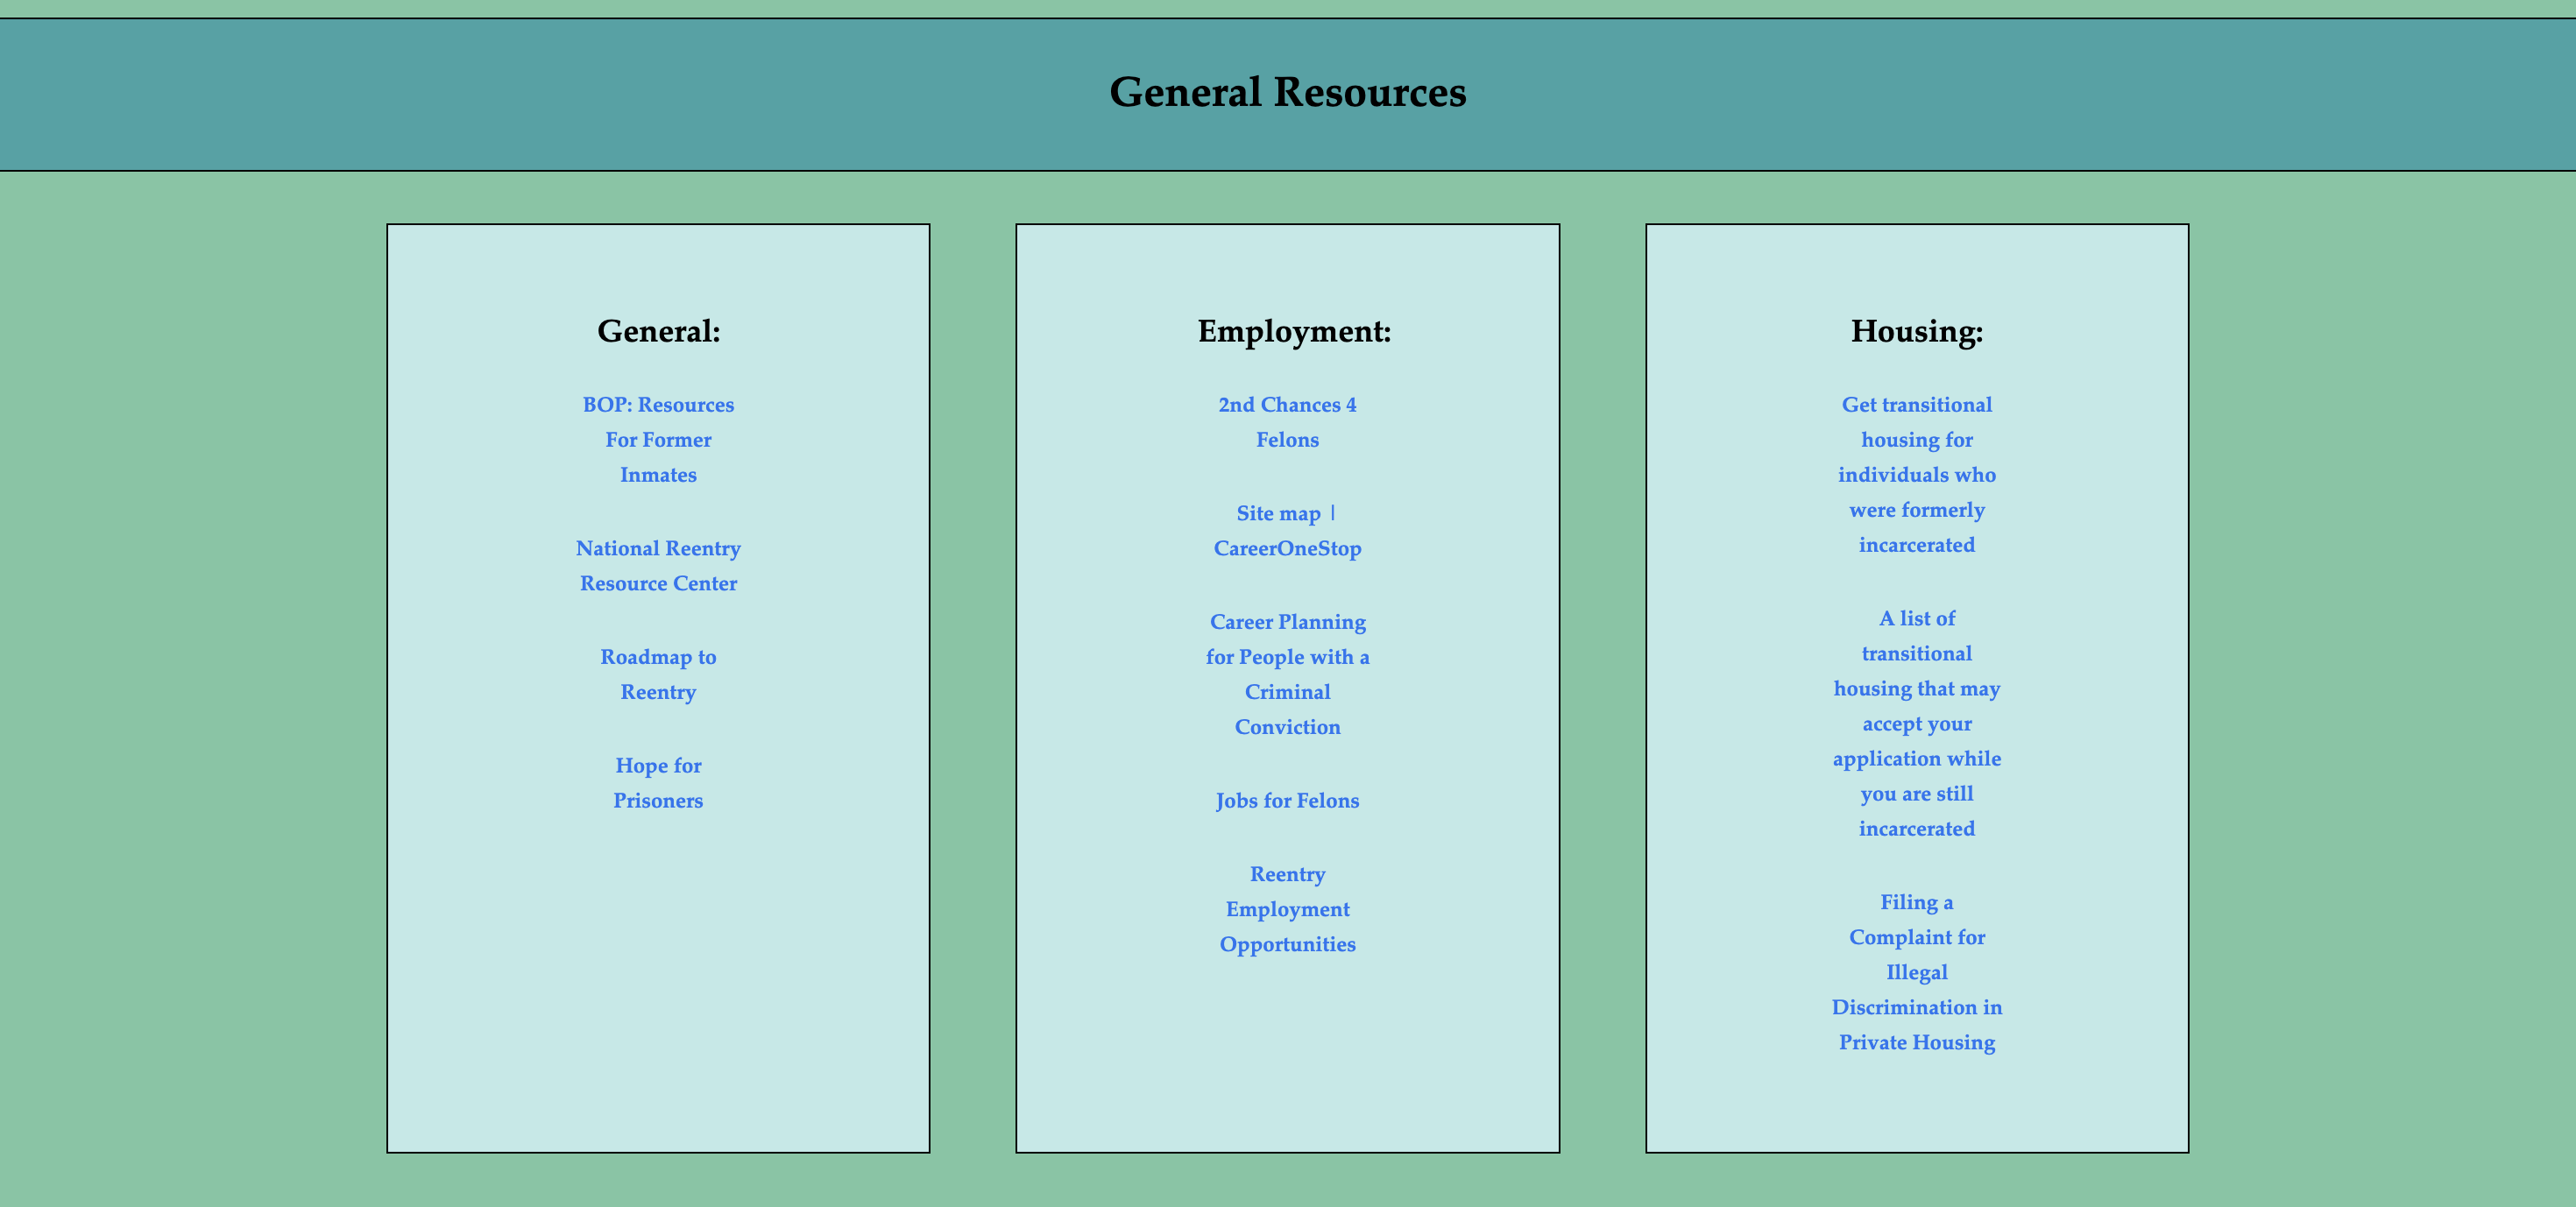2576x1207 pixels.
Task: Open BOP: Resources For Former Inmates link
Action: pyautogui.click(x=658, y=440)
